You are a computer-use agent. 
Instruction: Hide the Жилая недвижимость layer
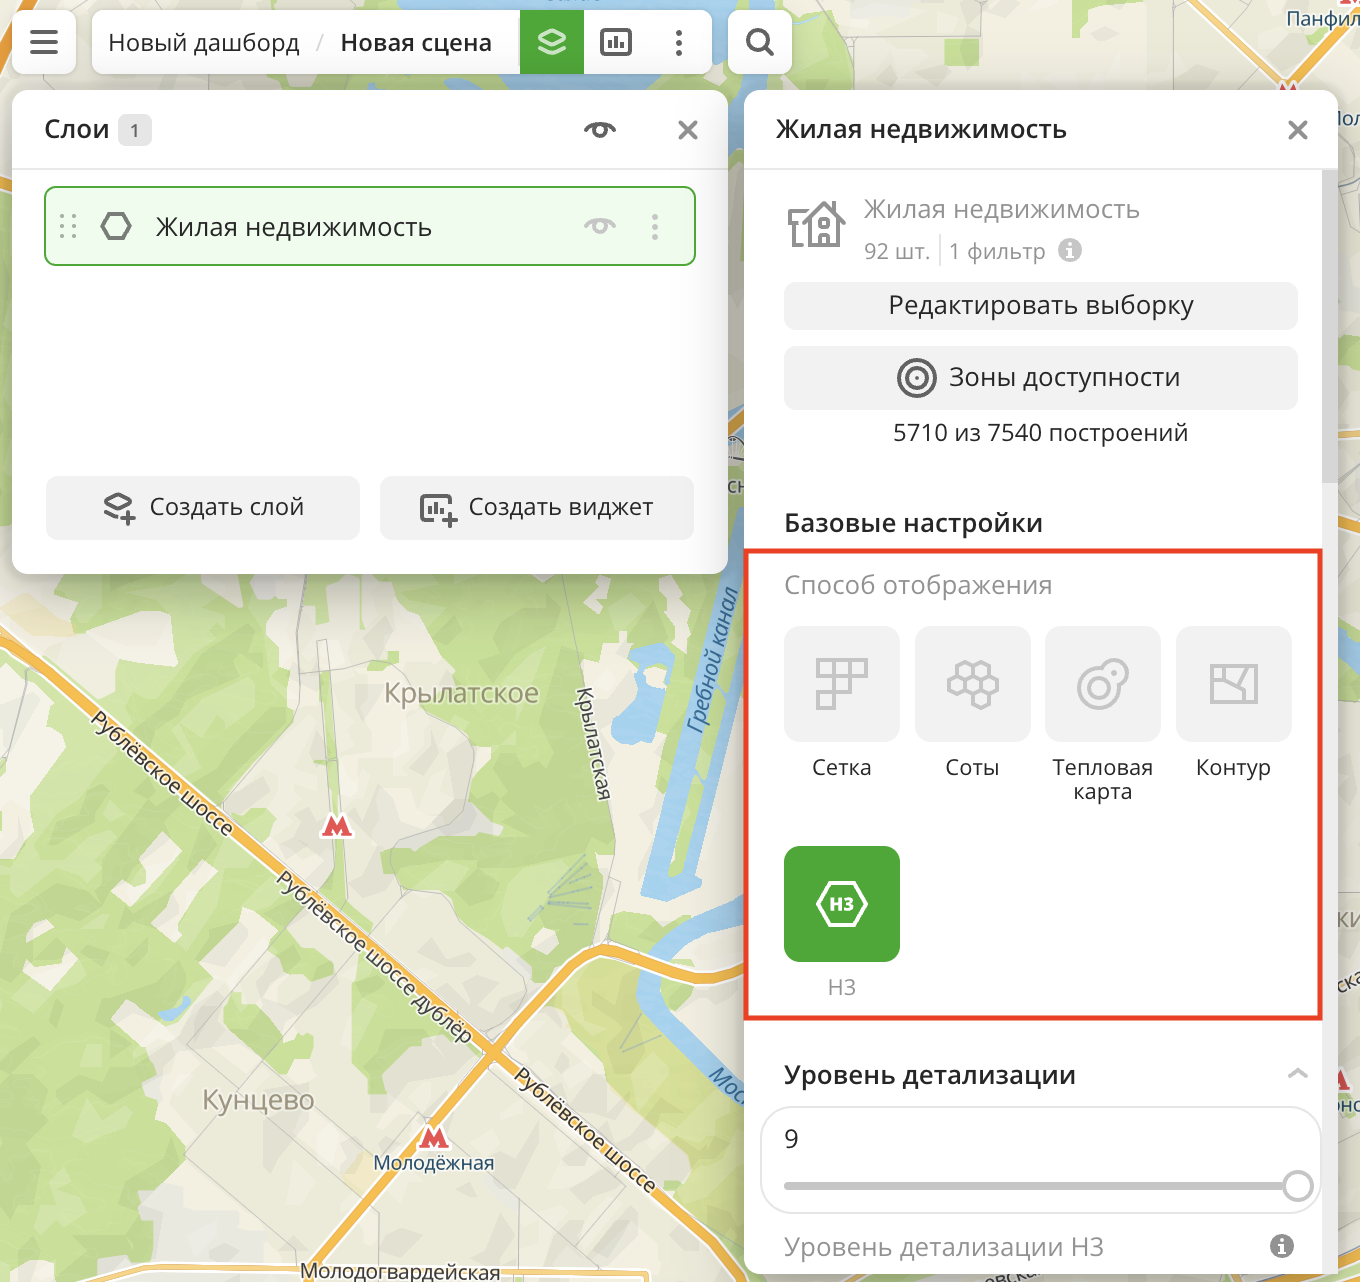600,226
